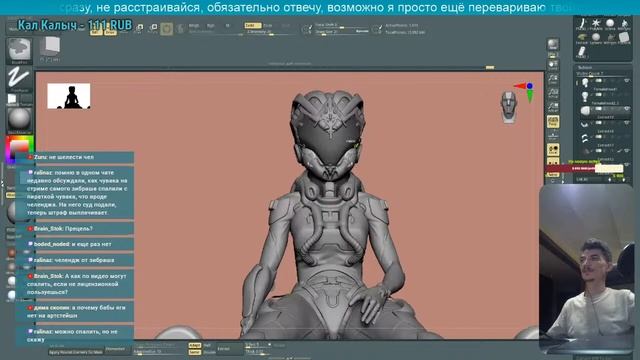
Task: Click the Z Intensity slider
Action: click(271, 32)
